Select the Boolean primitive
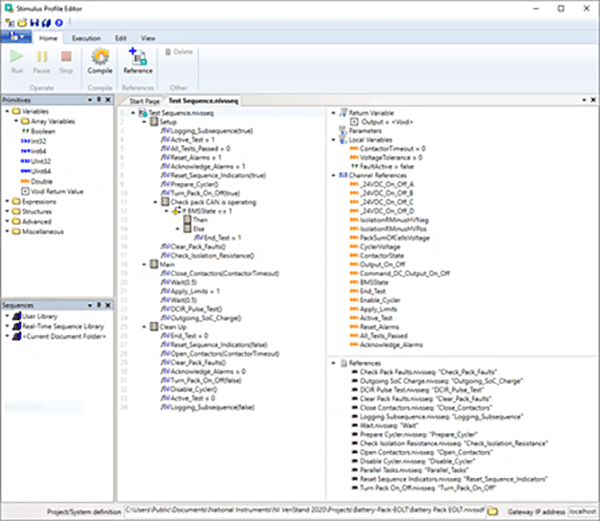 [x=38, y=131]
